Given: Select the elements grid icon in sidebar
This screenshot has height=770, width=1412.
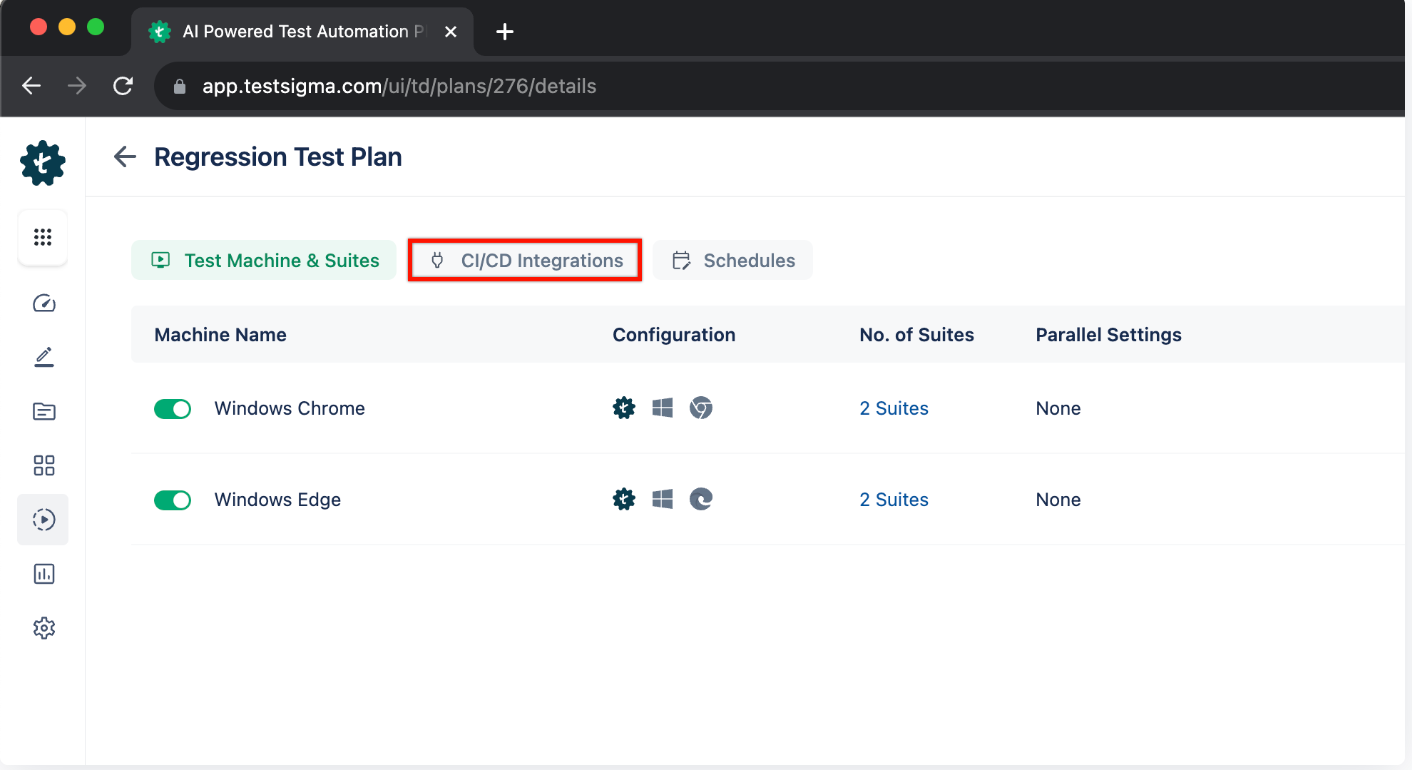Looking at the screenshot, I should tap(43, 465).
